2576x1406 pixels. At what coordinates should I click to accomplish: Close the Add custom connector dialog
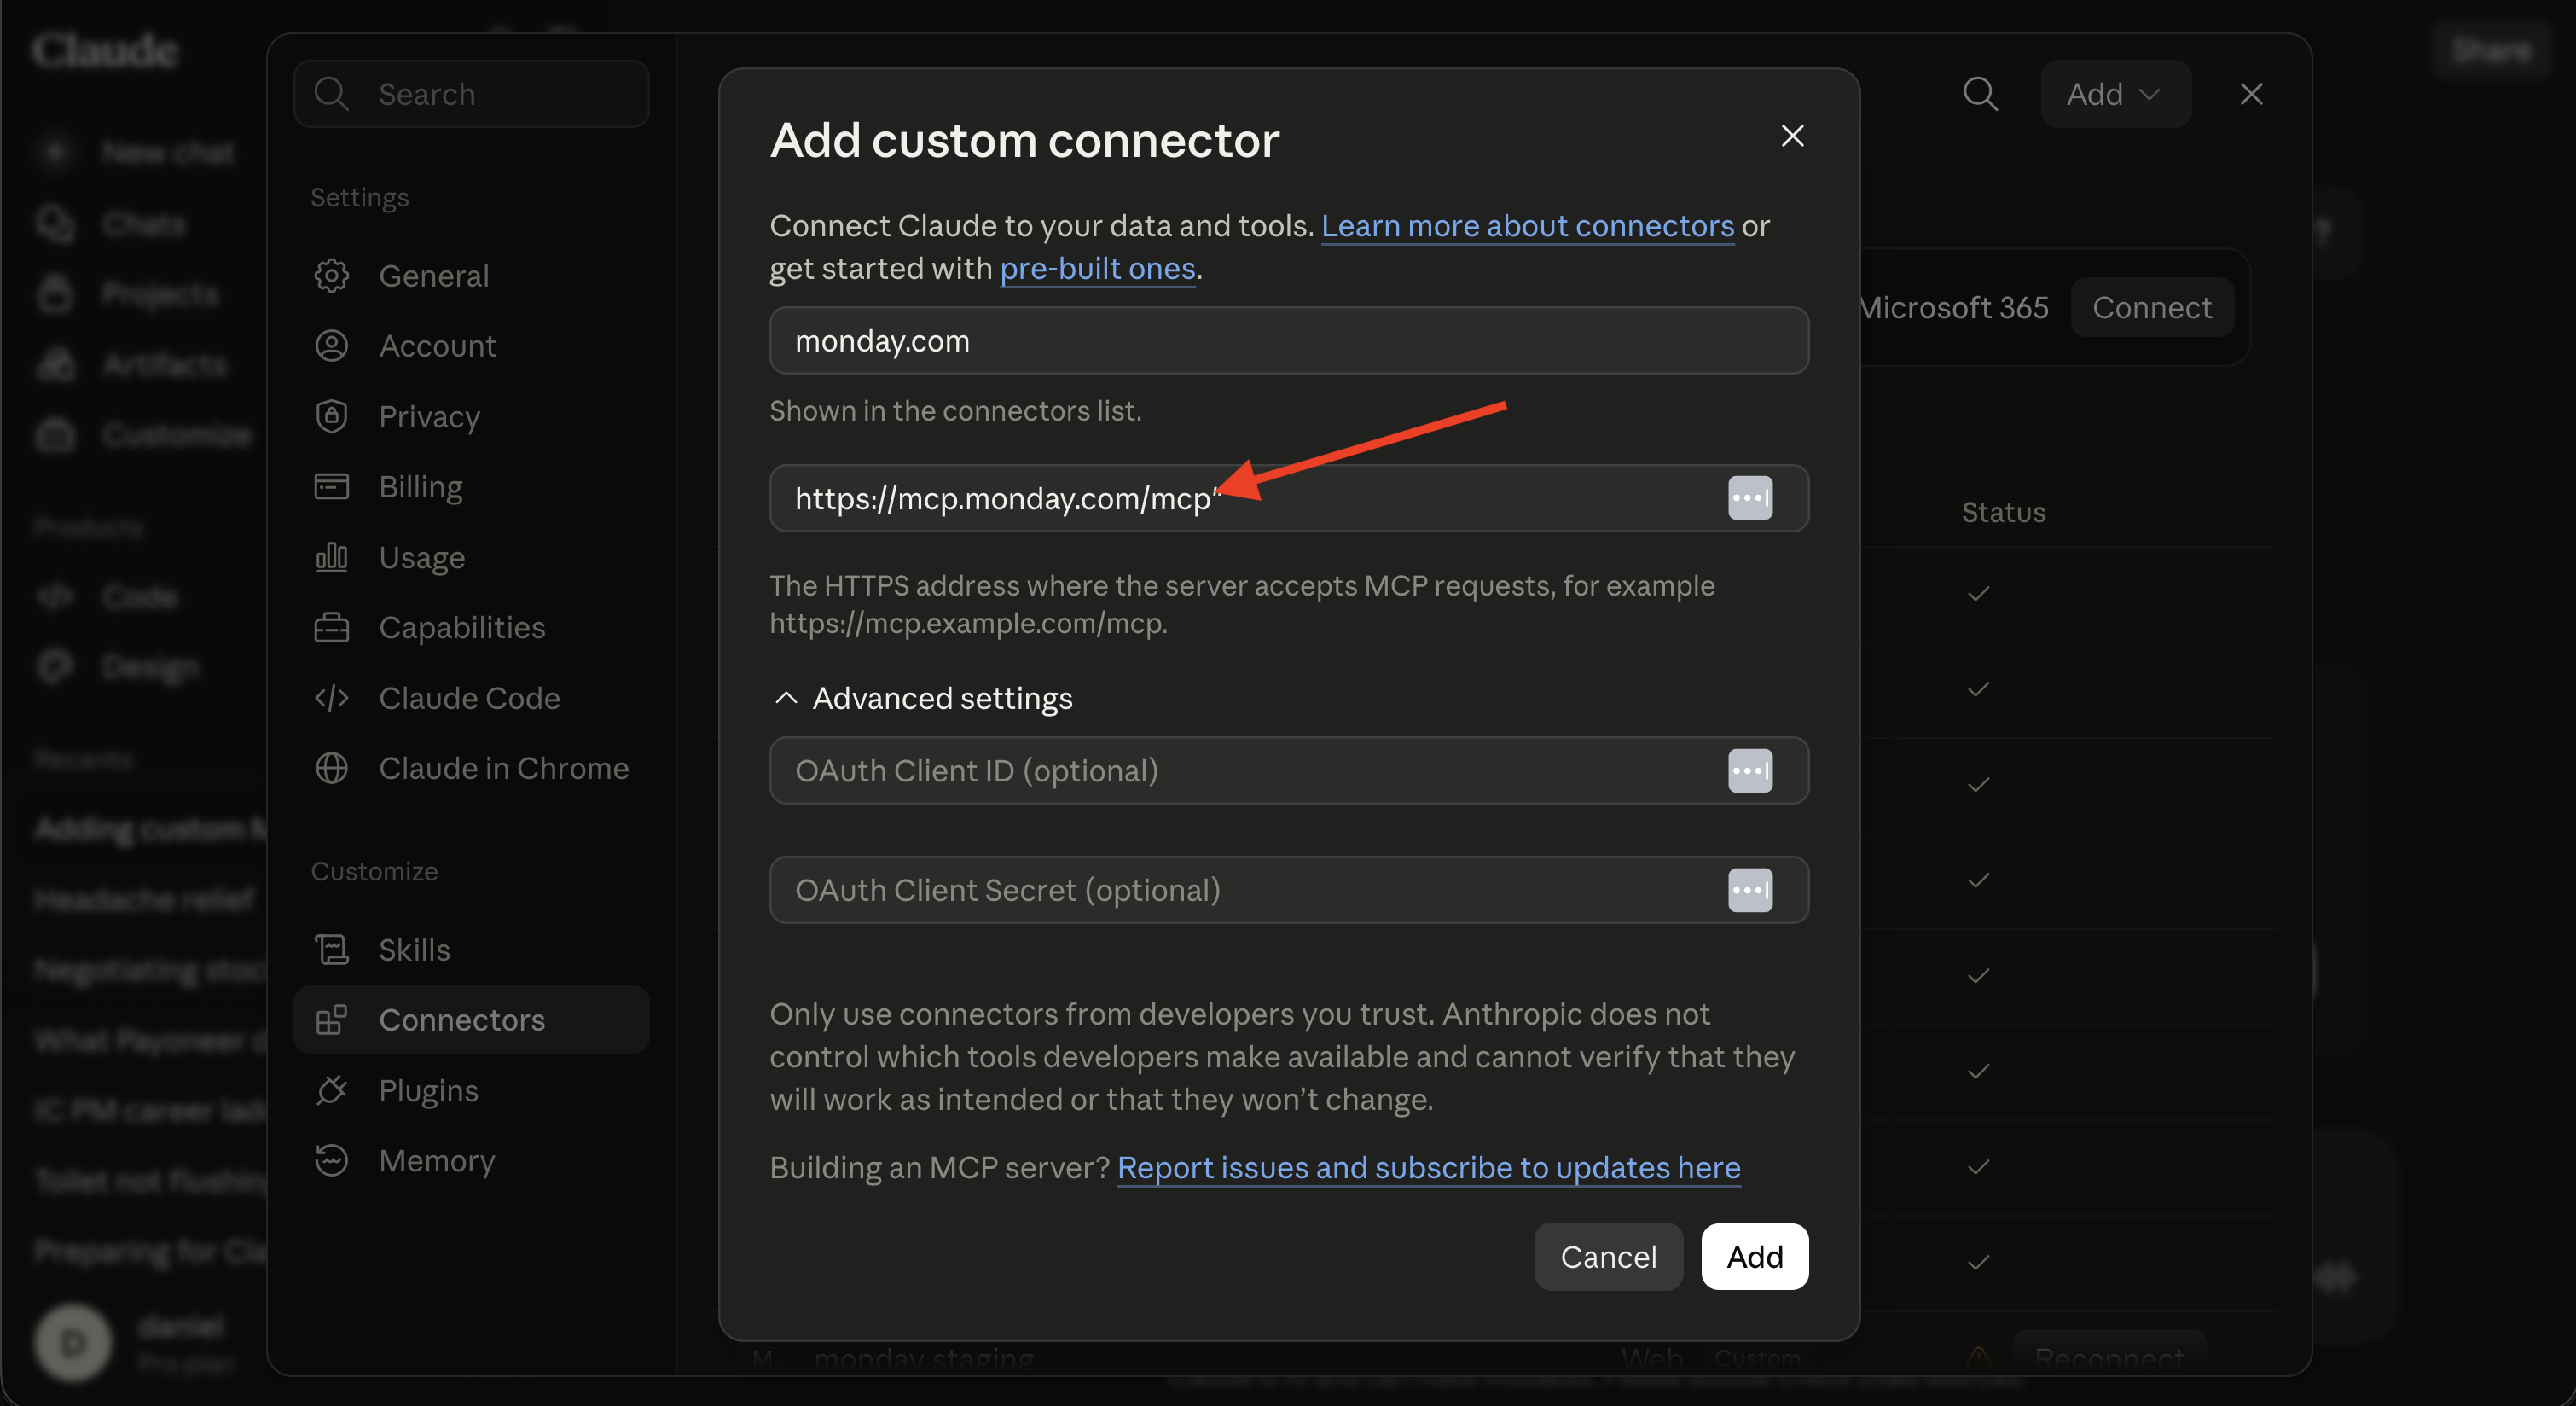[1792, 136]
